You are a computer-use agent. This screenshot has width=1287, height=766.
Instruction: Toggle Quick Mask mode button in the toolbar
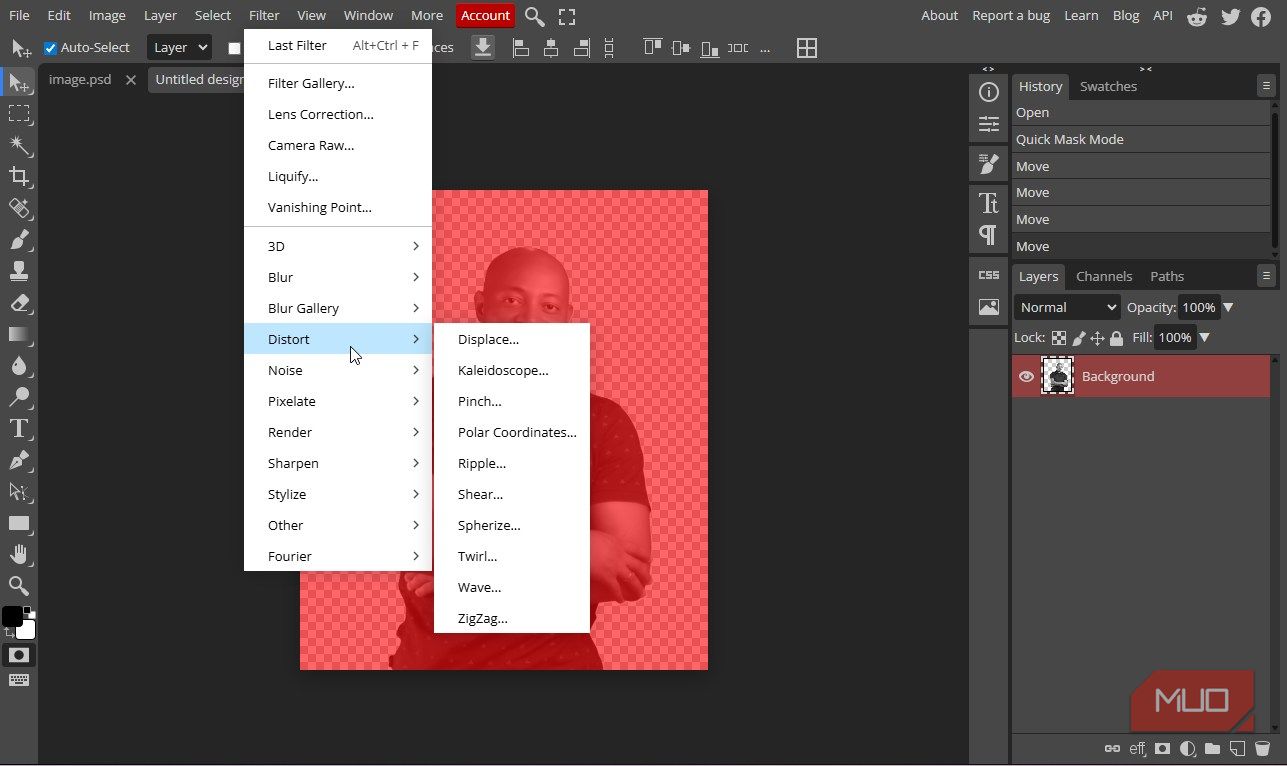click(19, 655)
